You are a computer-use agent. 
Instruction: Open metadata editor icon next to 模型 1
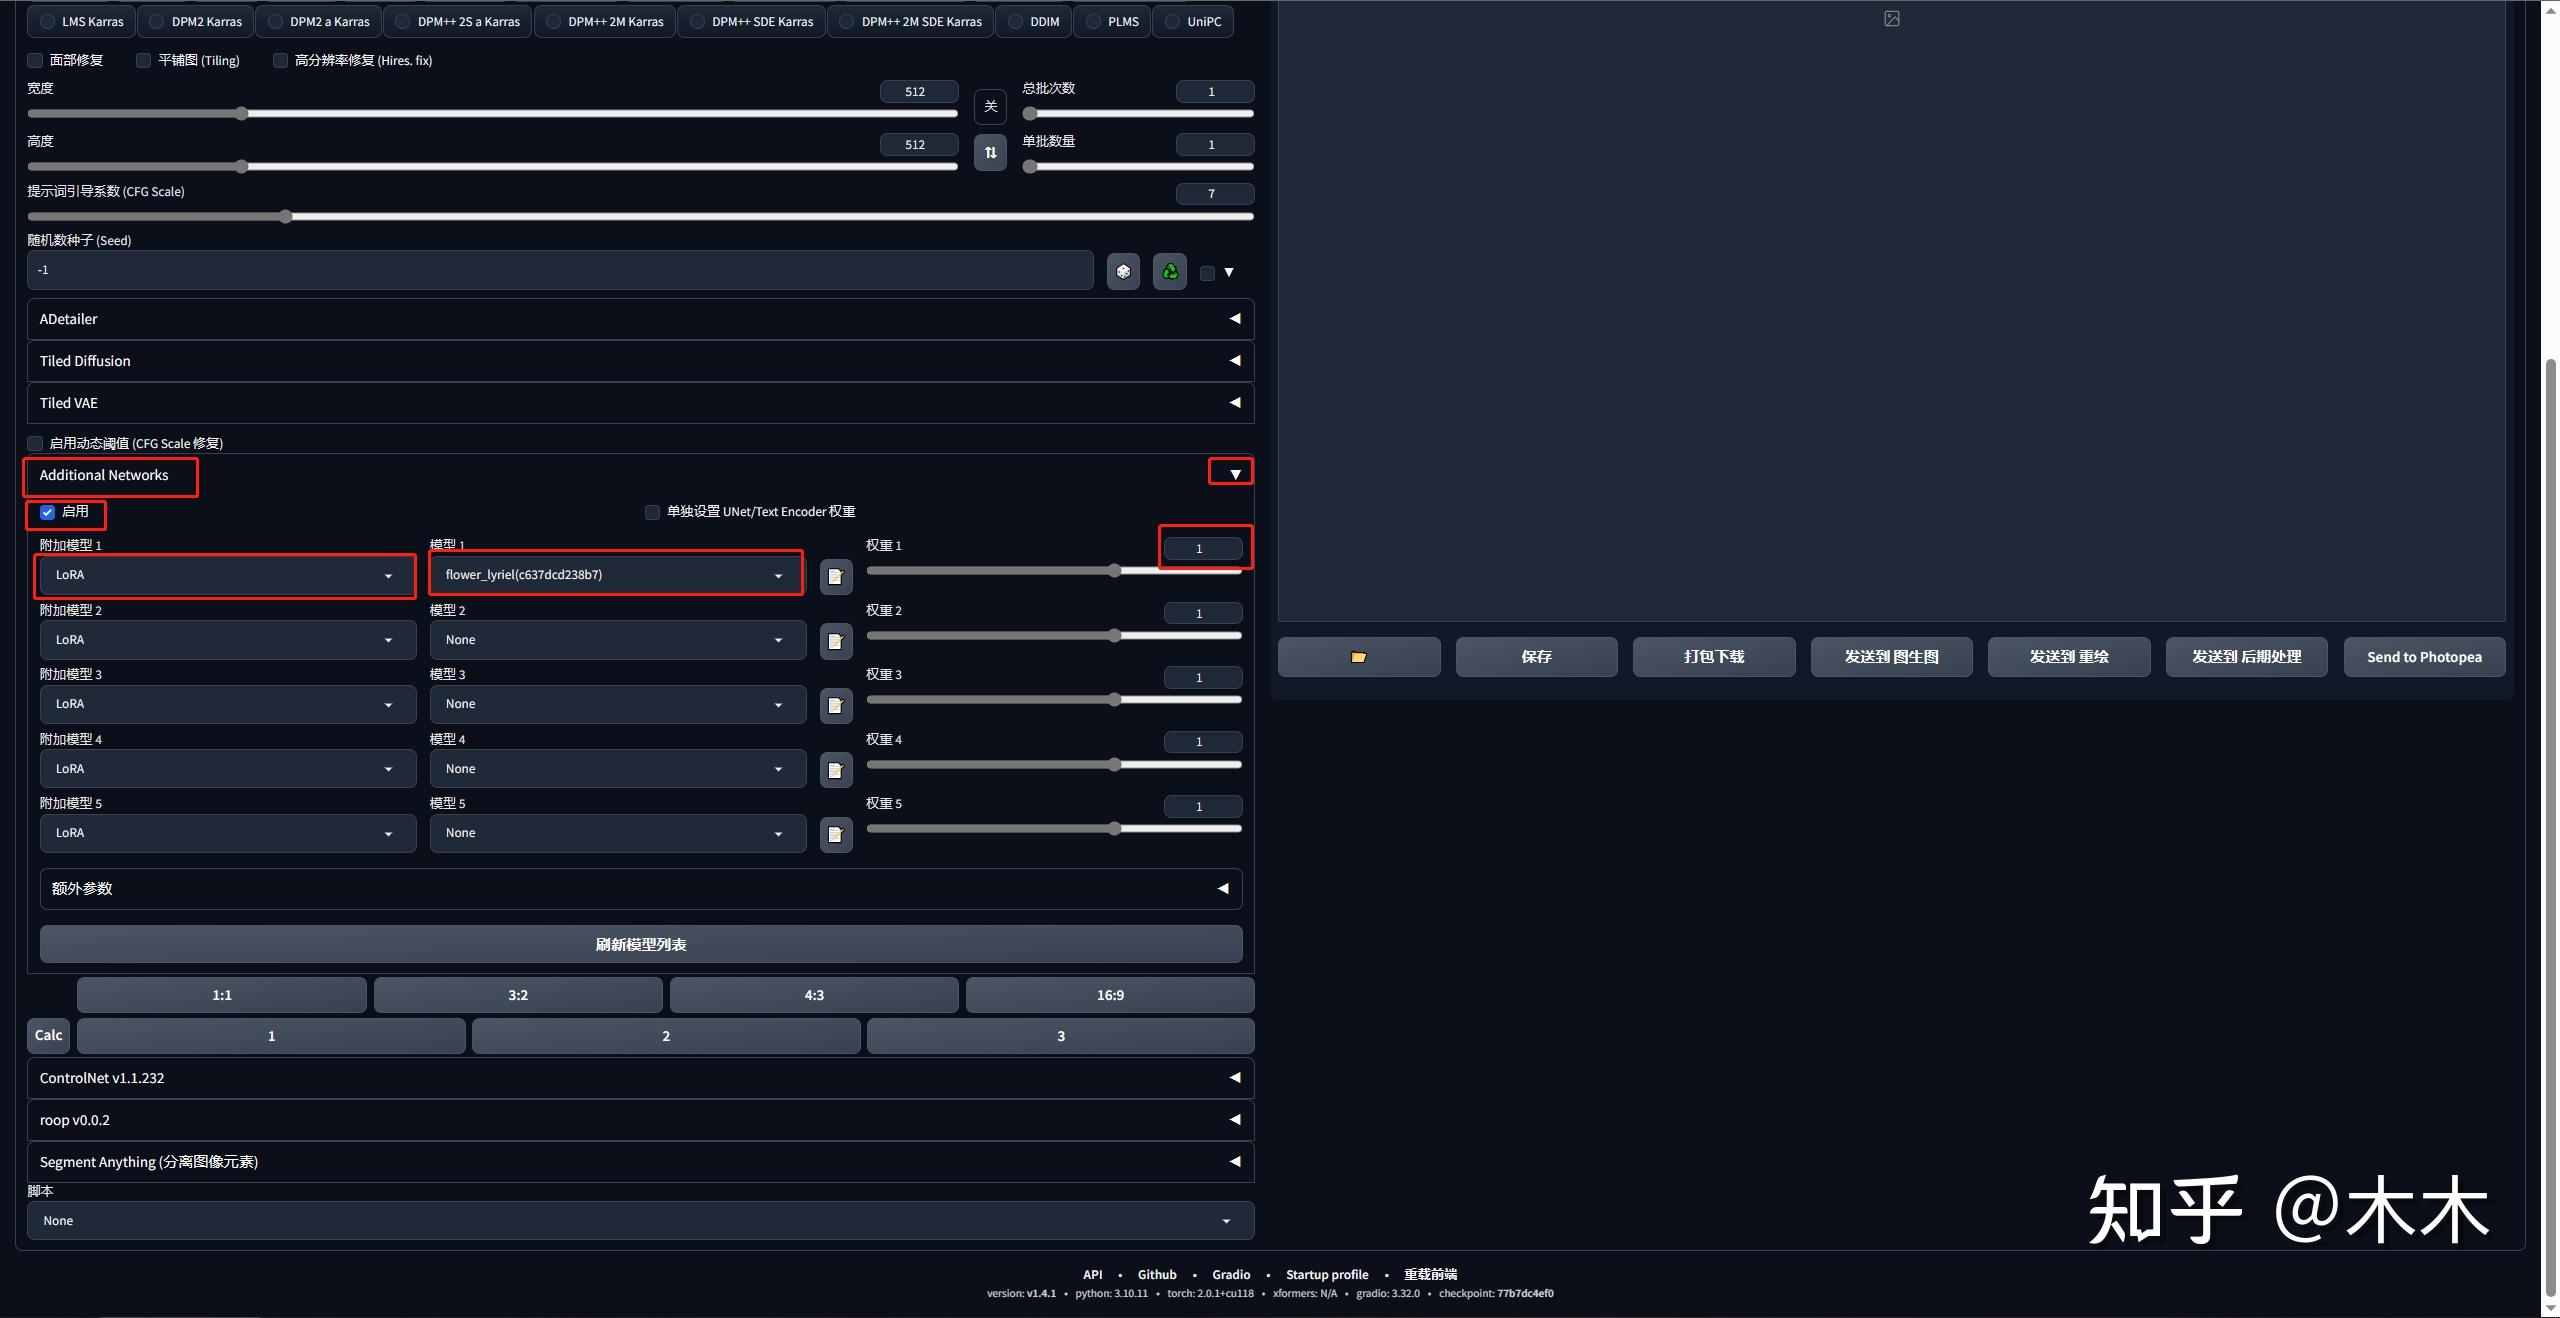click(x=836, y=576)
